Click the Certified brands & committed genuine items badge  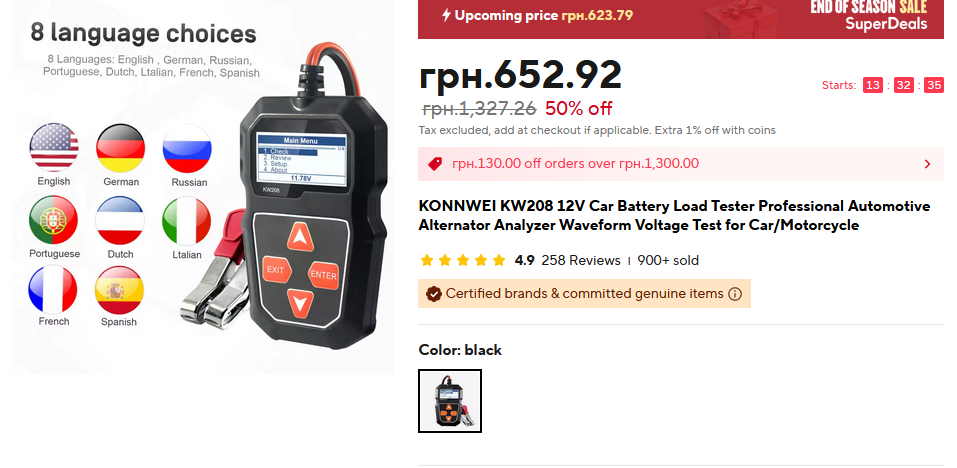[x=584, y=293]
